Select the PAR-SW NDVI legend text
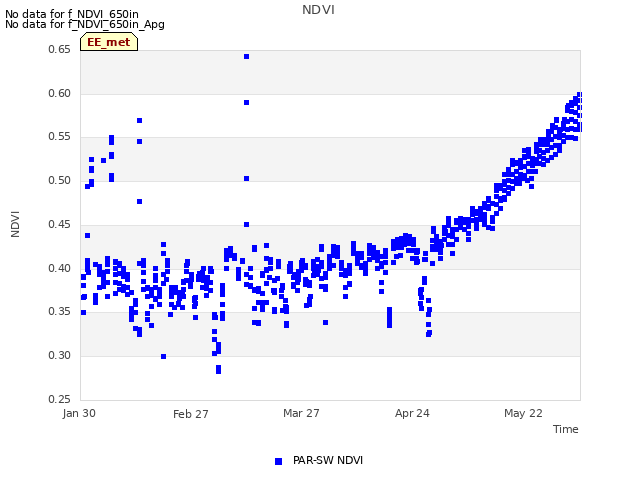 point(328,460)
